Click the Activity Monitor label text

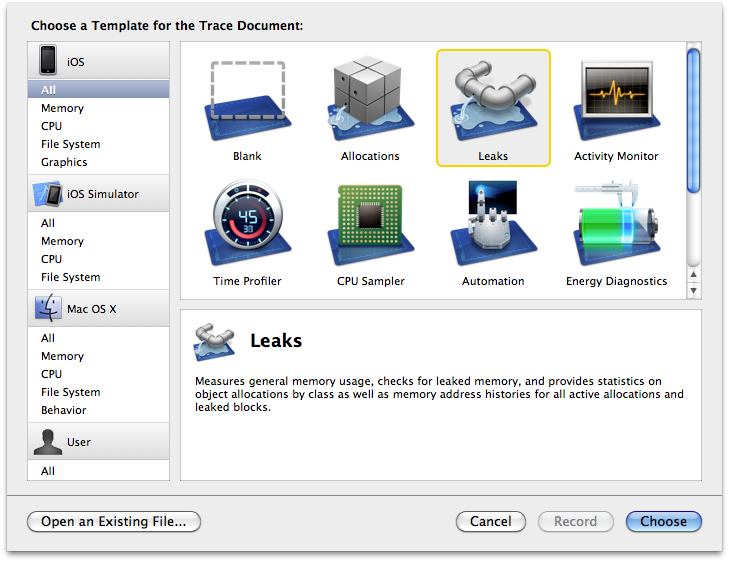point(616,157)
